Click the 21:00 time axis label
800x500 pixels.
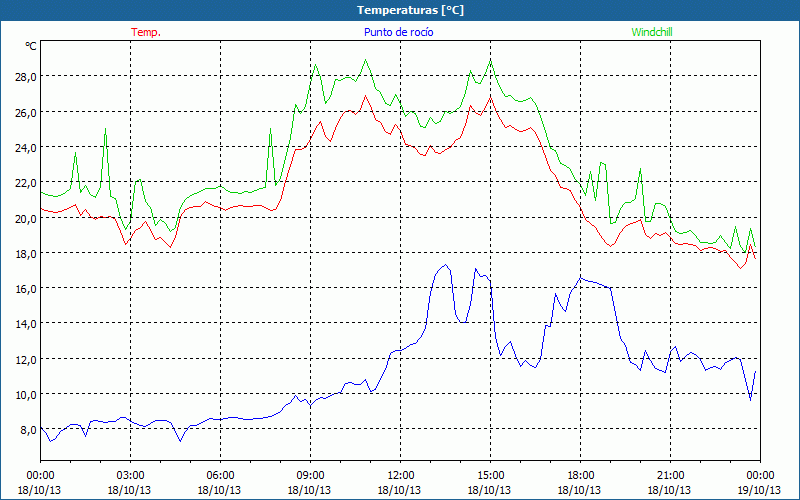point(670,475)
